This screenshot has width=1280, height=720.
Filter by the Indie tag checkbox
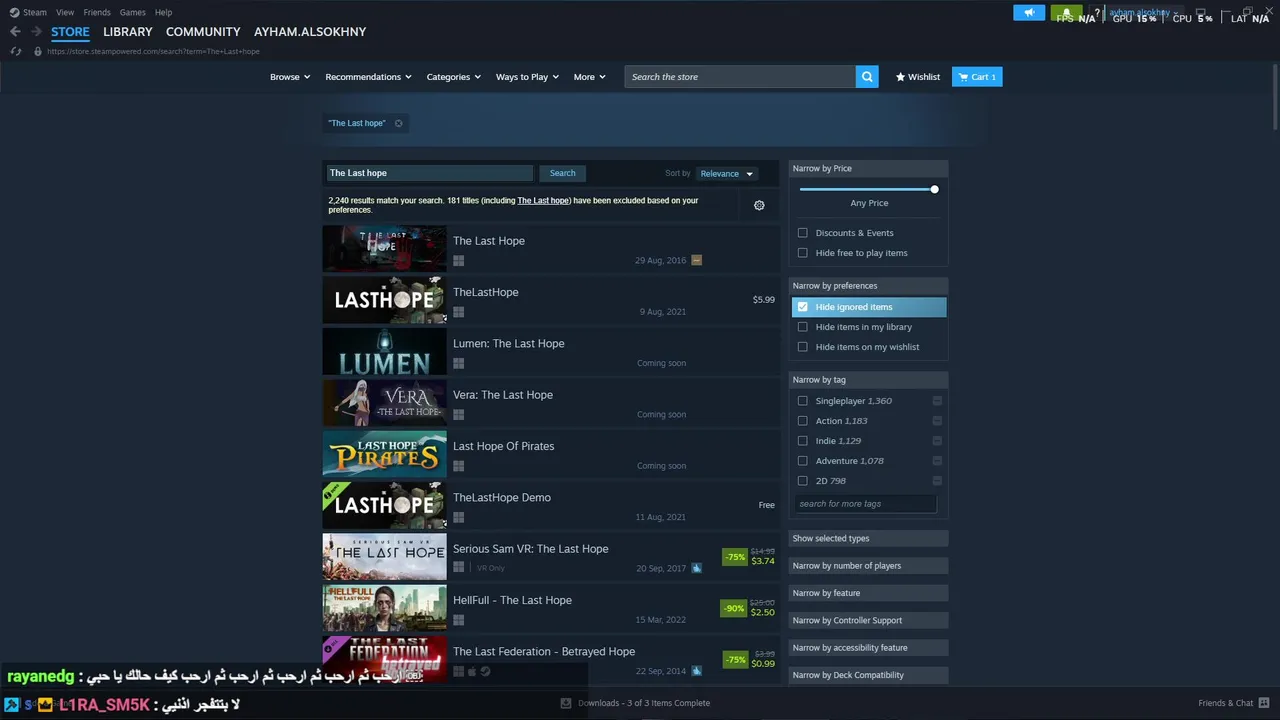802,441
